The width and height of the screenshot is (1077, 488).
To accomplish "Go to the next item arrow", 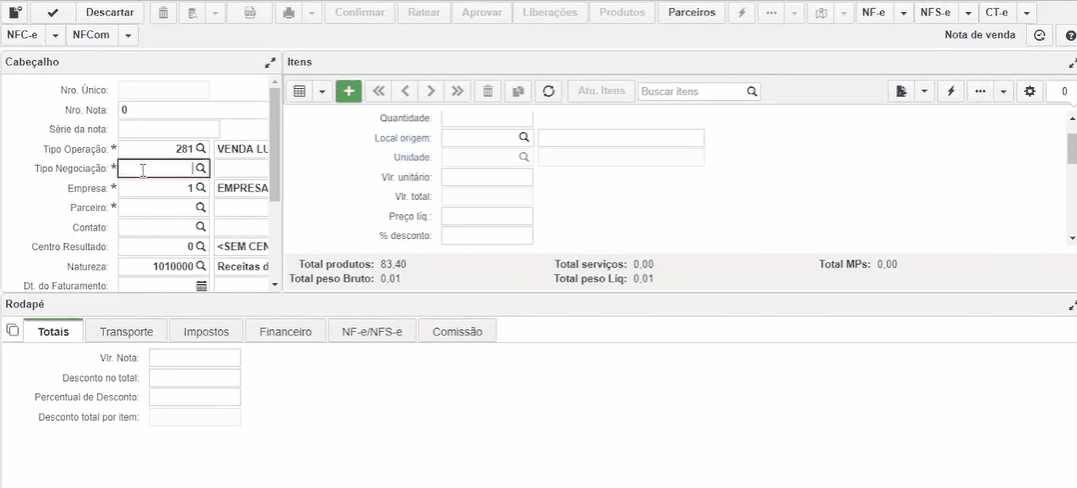I will (x=431, y=91).
